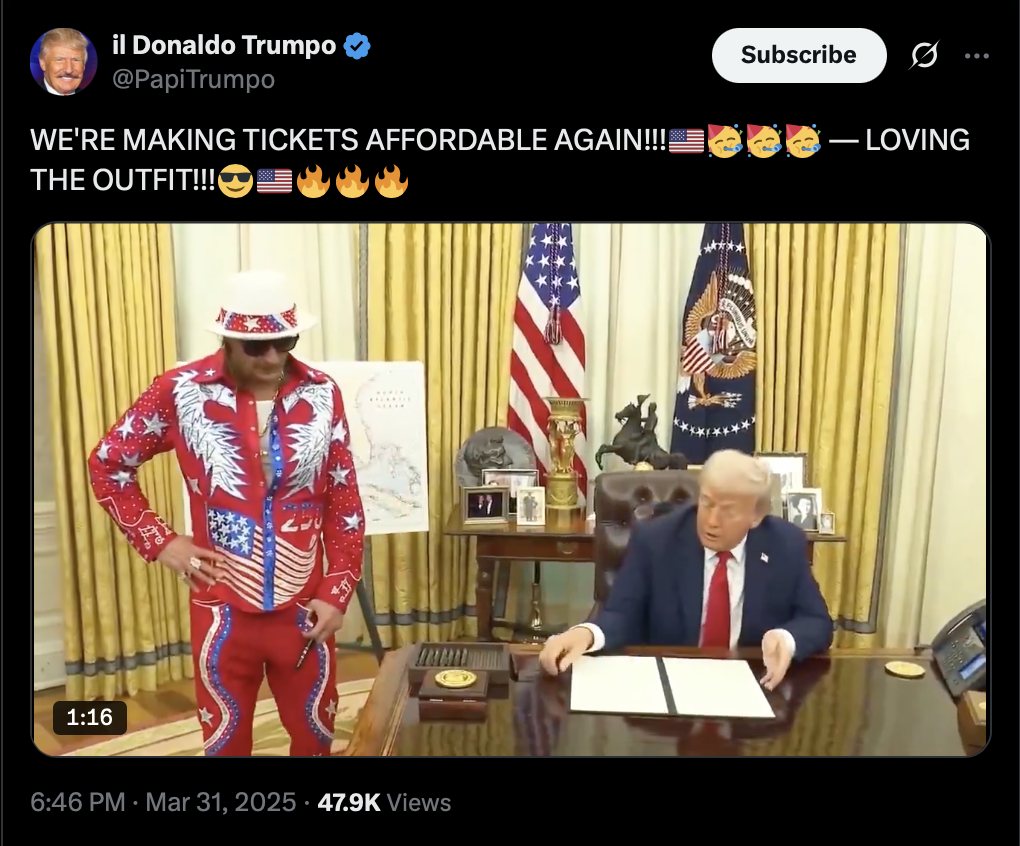1020x846 pixels.
Task: Click the Subscribe button
Action: click(799, 55)
